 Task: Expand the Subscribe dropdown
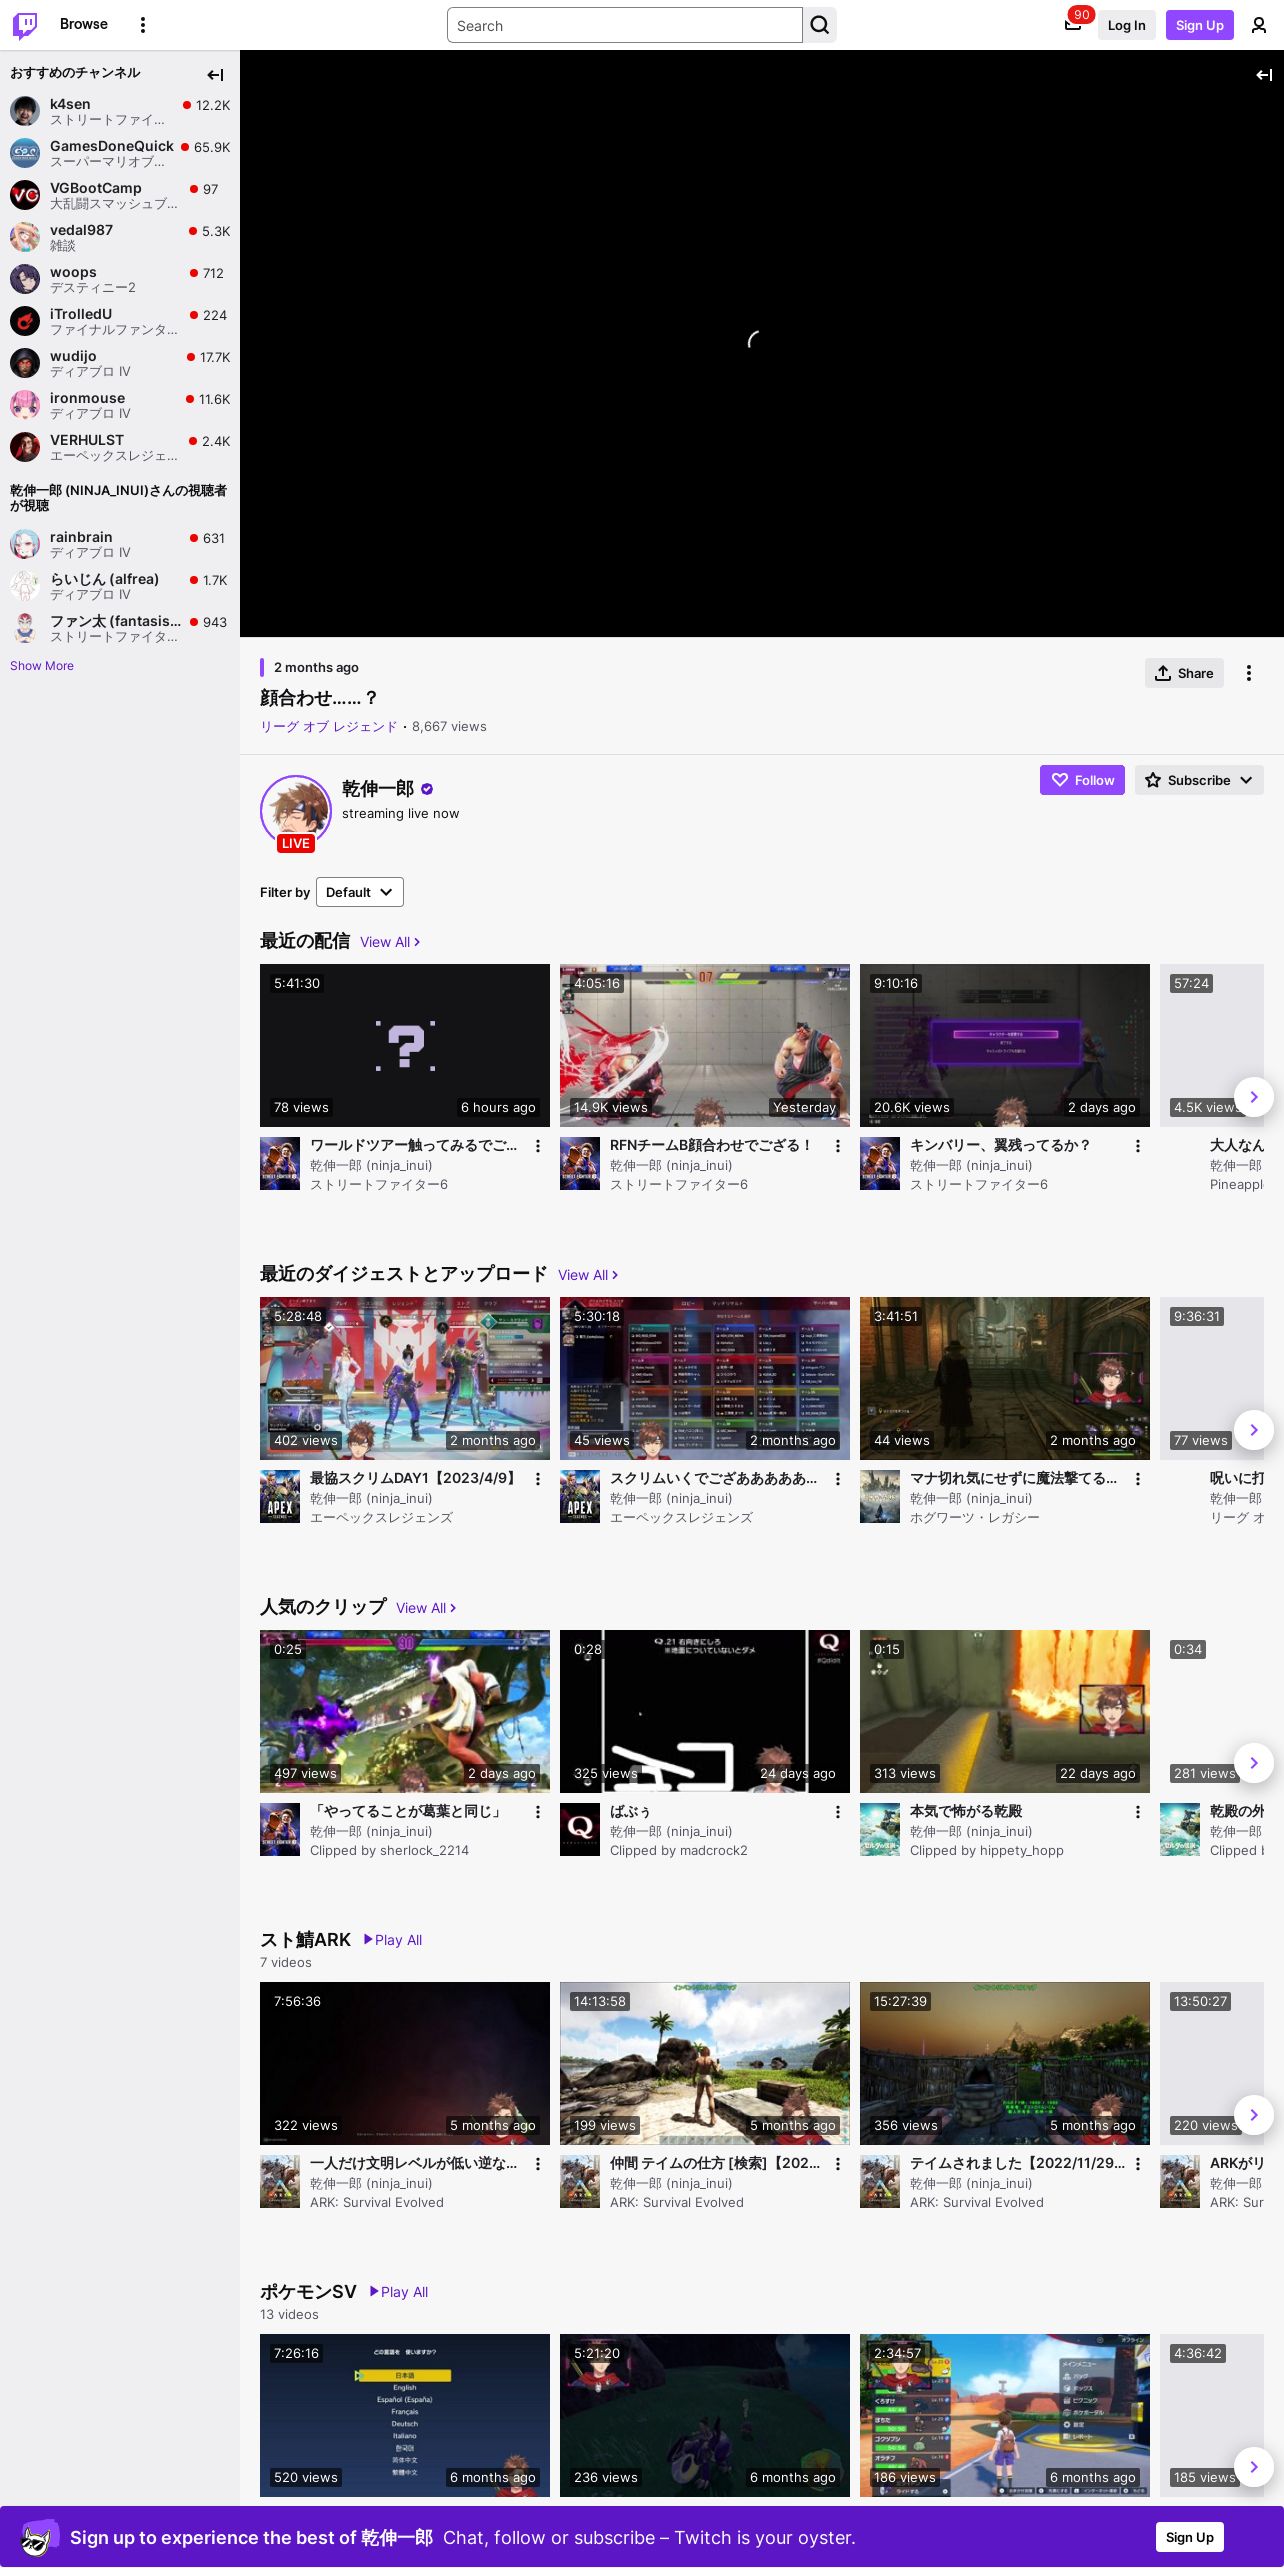pos(1199,780)
